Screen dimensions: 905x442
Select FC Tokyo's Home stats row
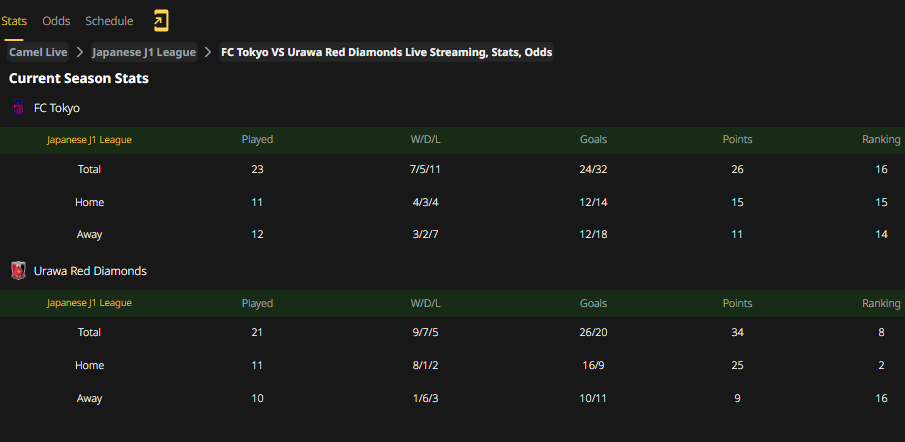pyautogui.click(x=452, y=203)
